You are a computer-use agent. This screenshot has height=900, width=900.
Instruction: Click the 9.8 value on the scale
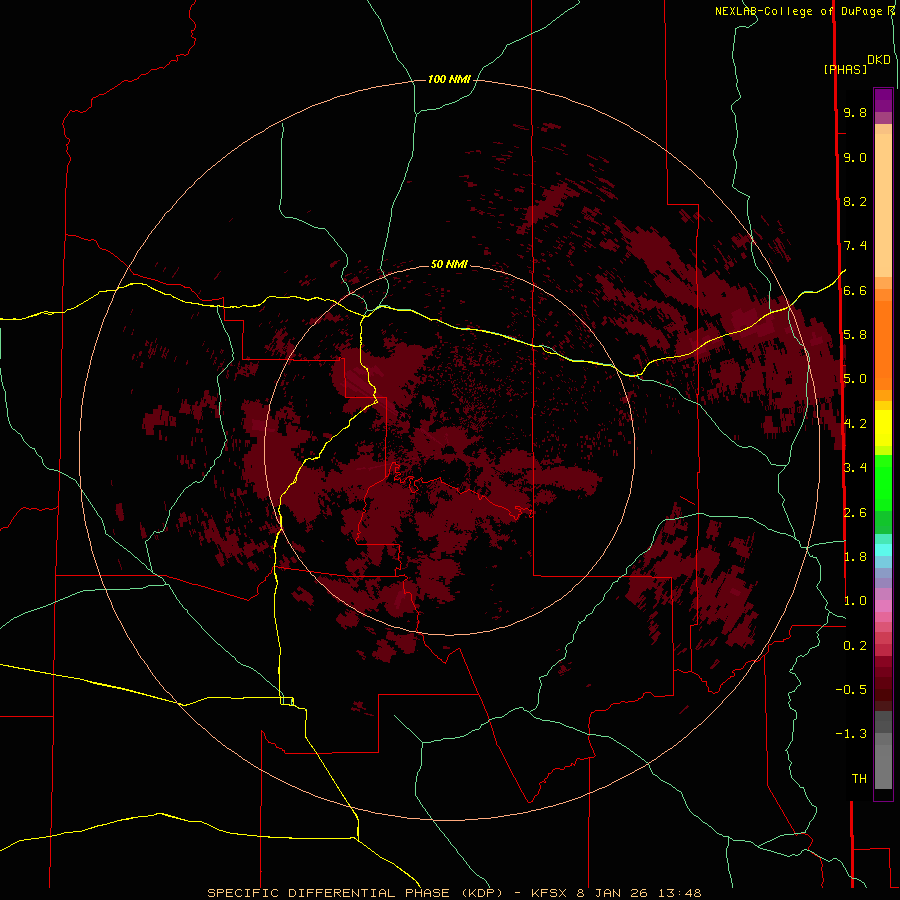tap(855, 112)
